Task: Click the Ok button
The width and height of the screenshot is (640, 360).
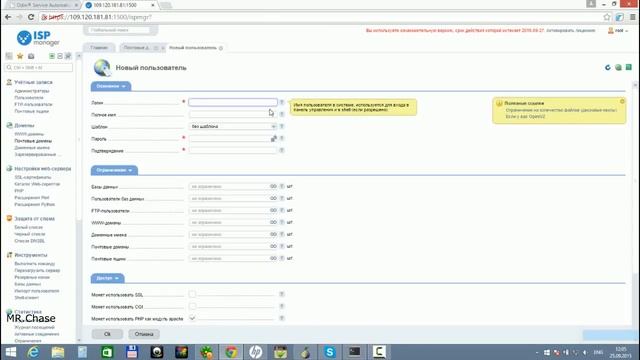Action: click(x=107, y=334)
